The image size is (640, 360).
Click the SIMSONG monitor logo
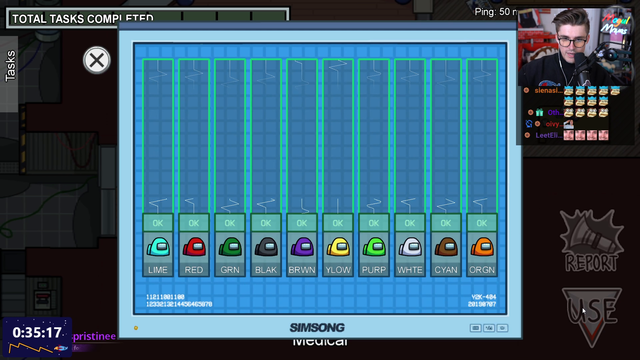(317, 327)
